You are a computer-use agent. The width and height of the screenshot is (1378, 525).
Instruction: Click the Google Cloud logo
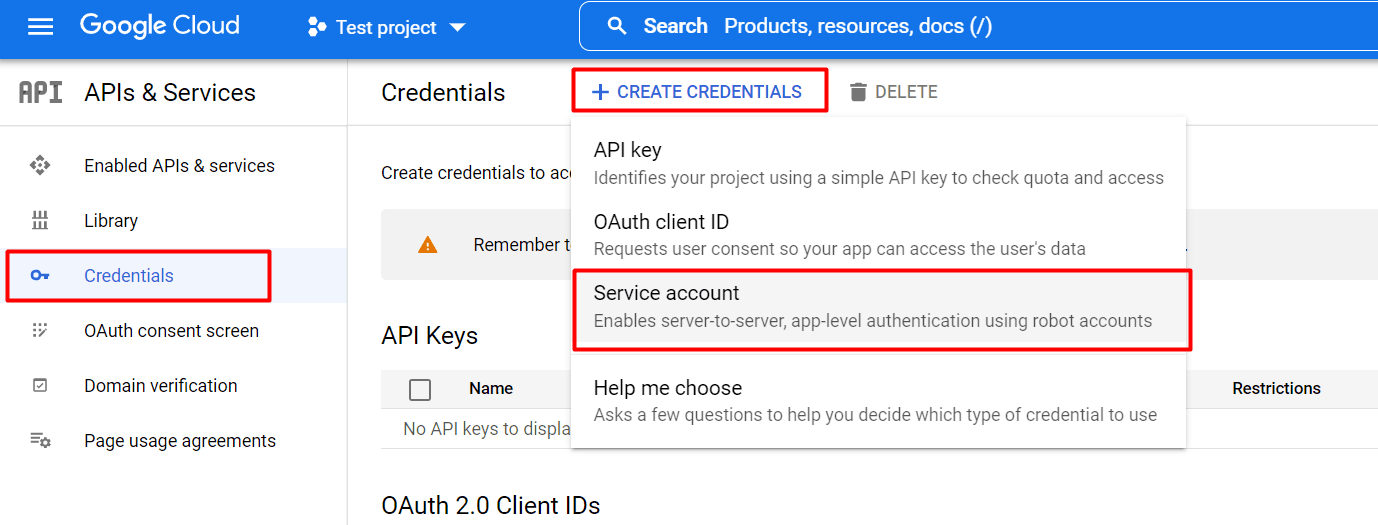160,26
